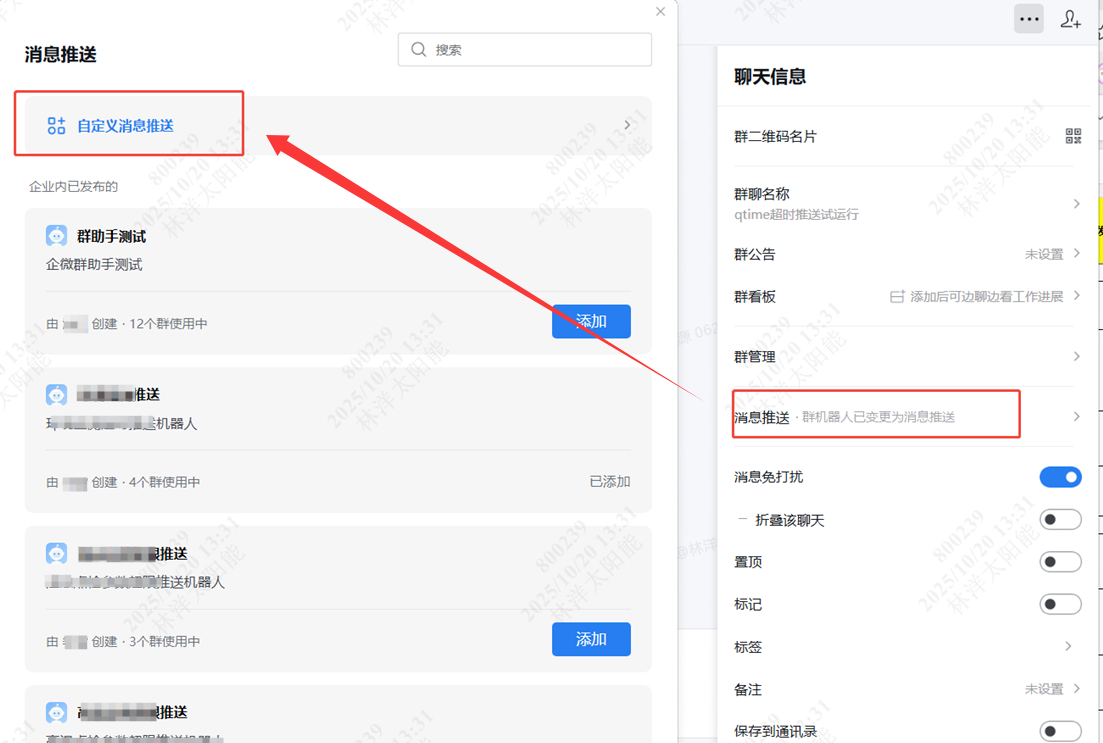The height and width of the screenshot is (743, 1103).
Task: Add the 群助手测试 robot
Action: (591, 322)
